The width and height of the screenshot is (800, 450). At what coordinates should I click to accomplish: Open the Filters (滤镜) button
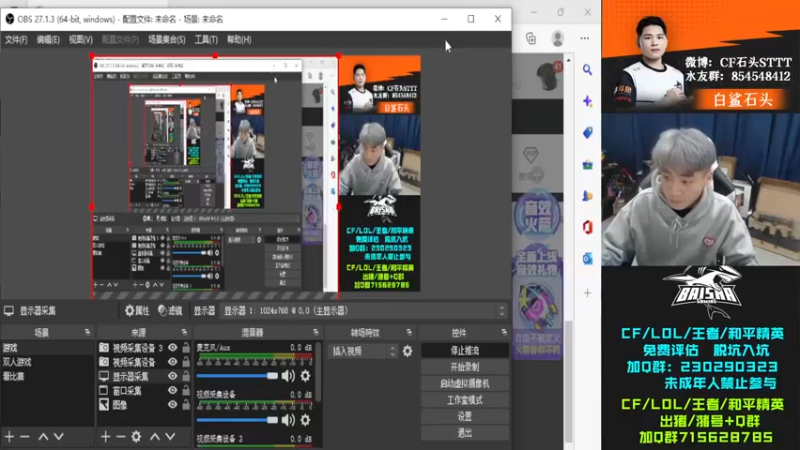[170, 311]
